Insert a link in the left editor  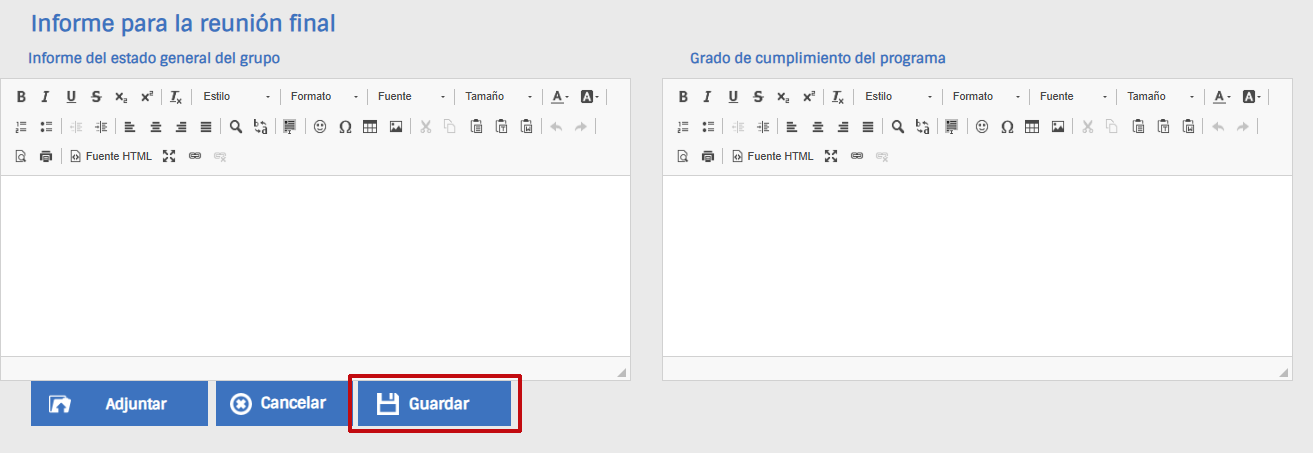(195, 157)
